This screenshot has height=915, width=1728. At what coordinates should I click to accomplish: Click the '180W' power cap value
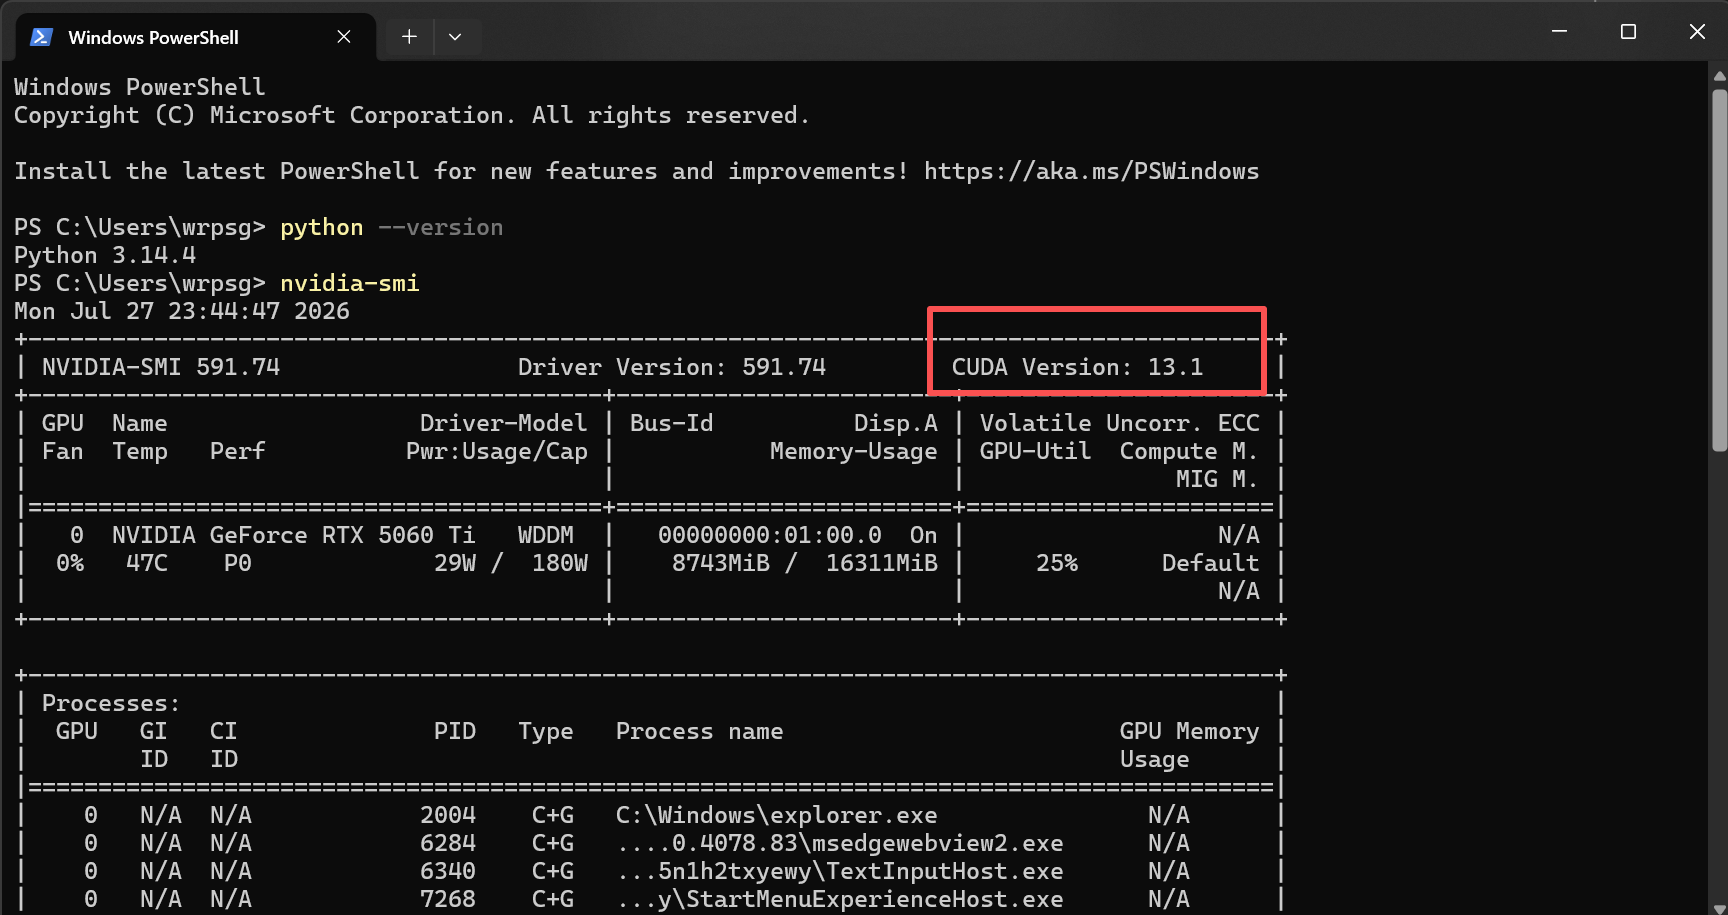559,563
